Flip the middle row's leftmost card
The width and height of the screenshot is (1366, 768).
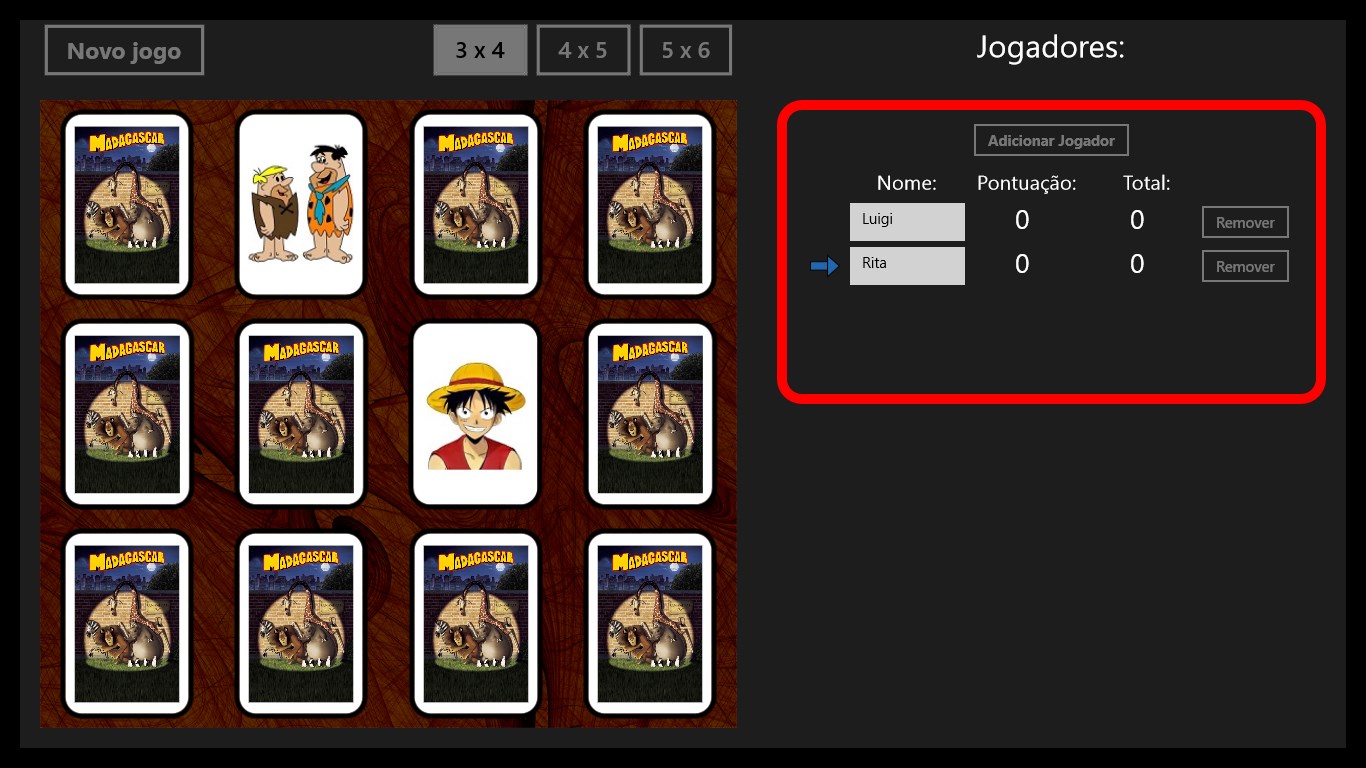click(127, 414)
